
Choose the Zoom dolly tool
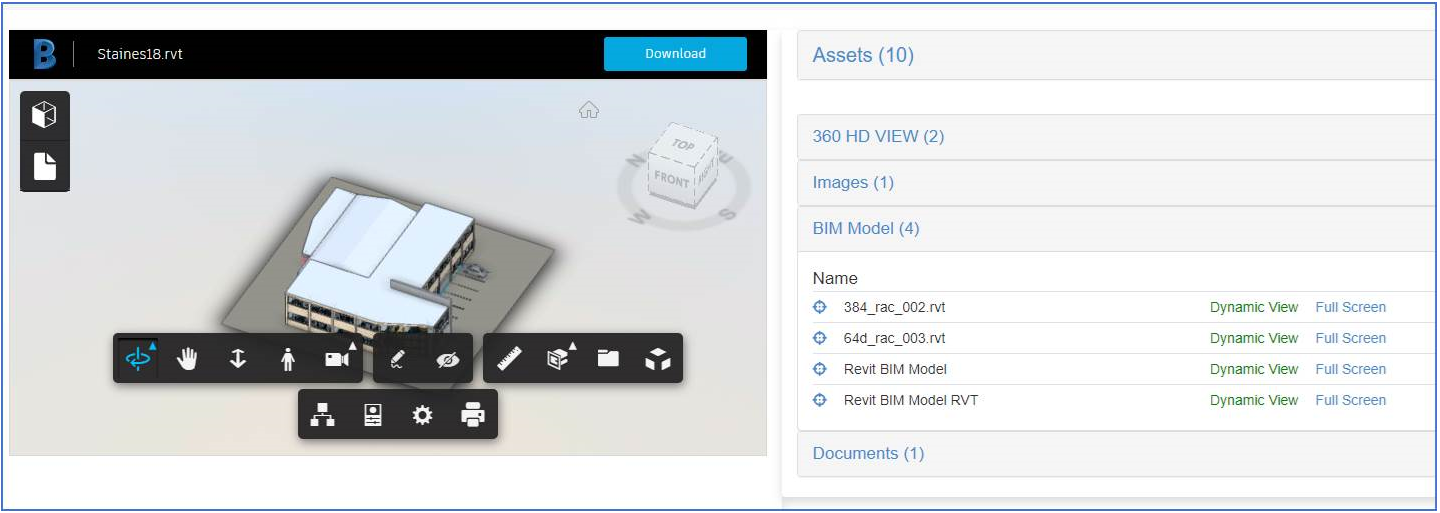238,359
